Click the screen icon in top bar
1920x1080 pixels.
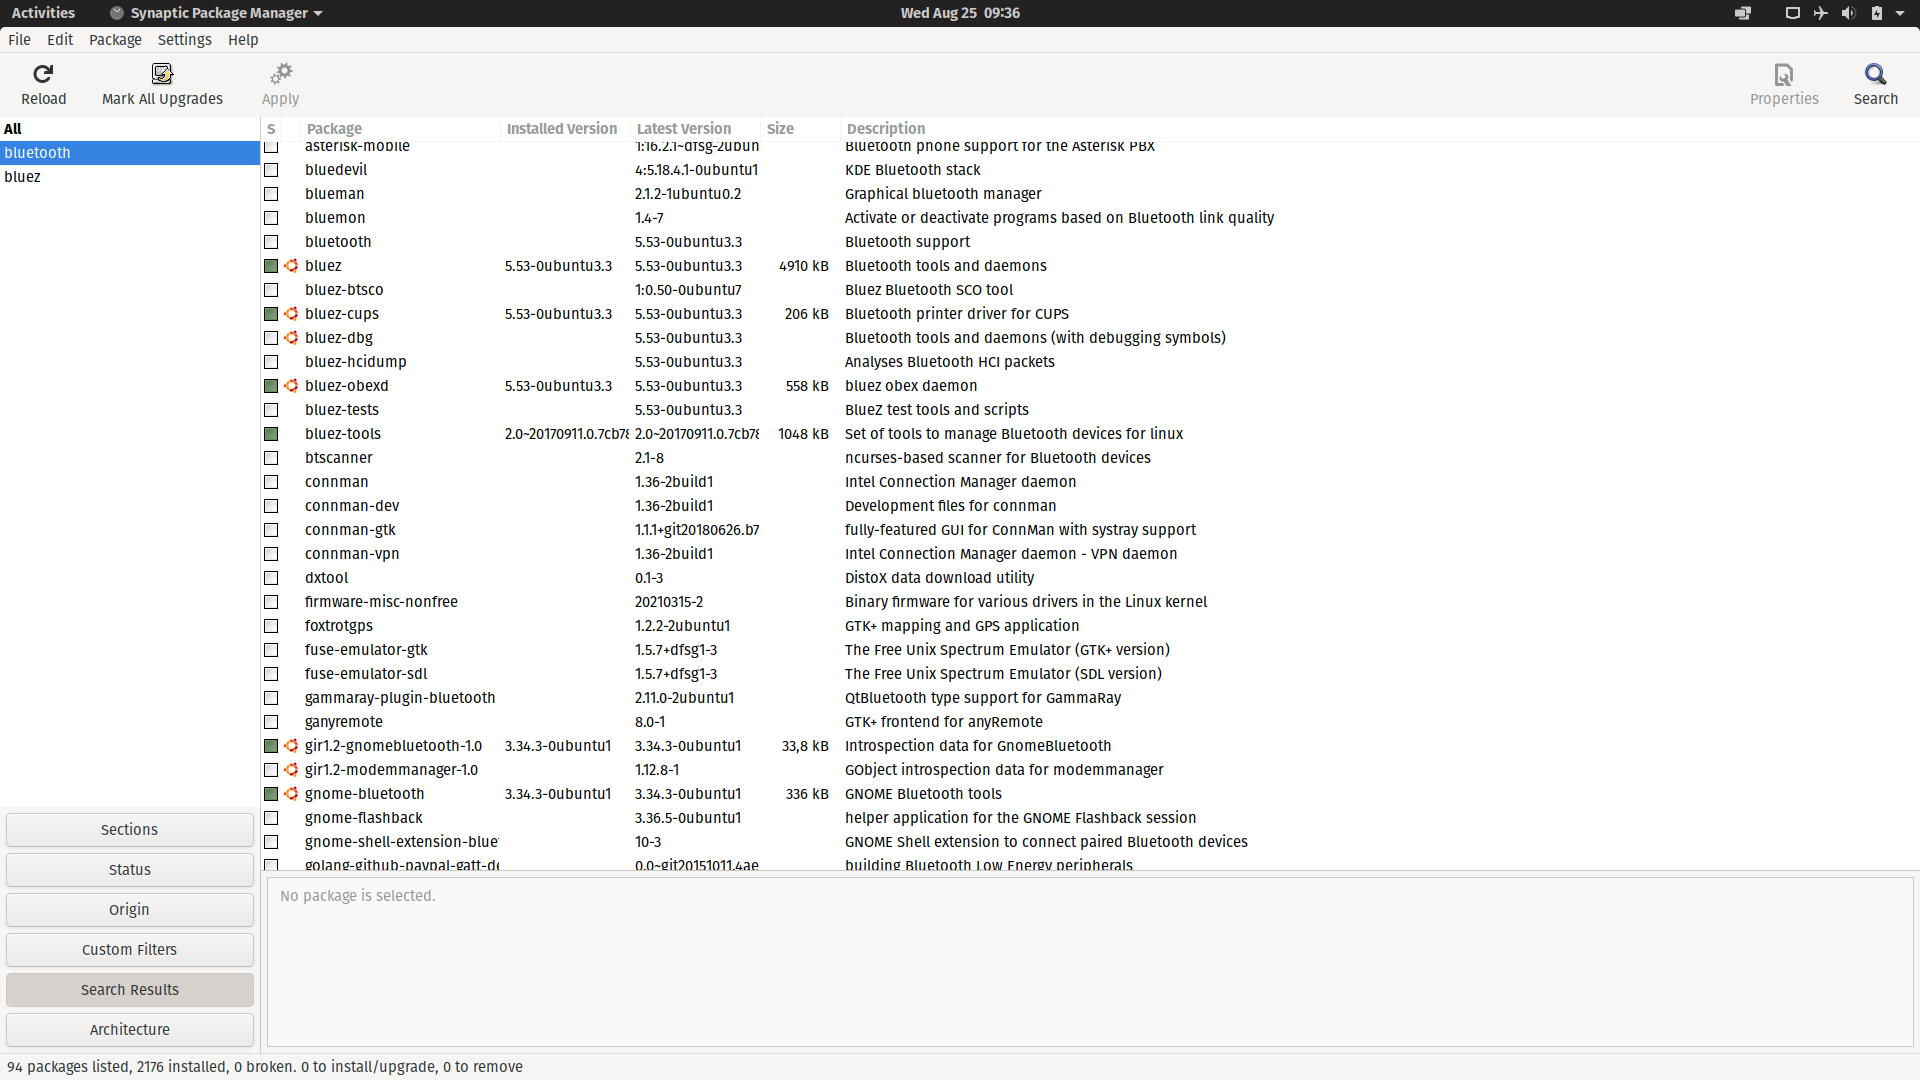coord(1792,13)
